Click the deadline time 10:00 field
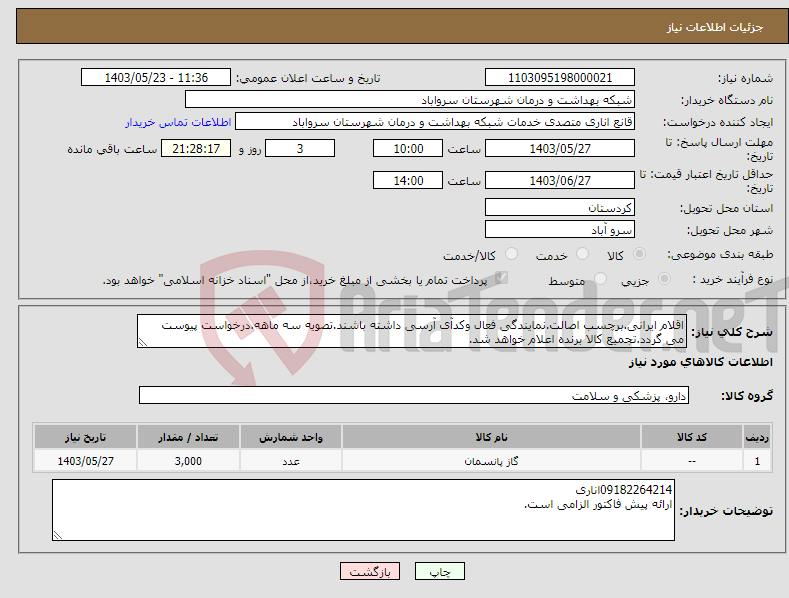The image size is (789, 598). coord(408,148)
